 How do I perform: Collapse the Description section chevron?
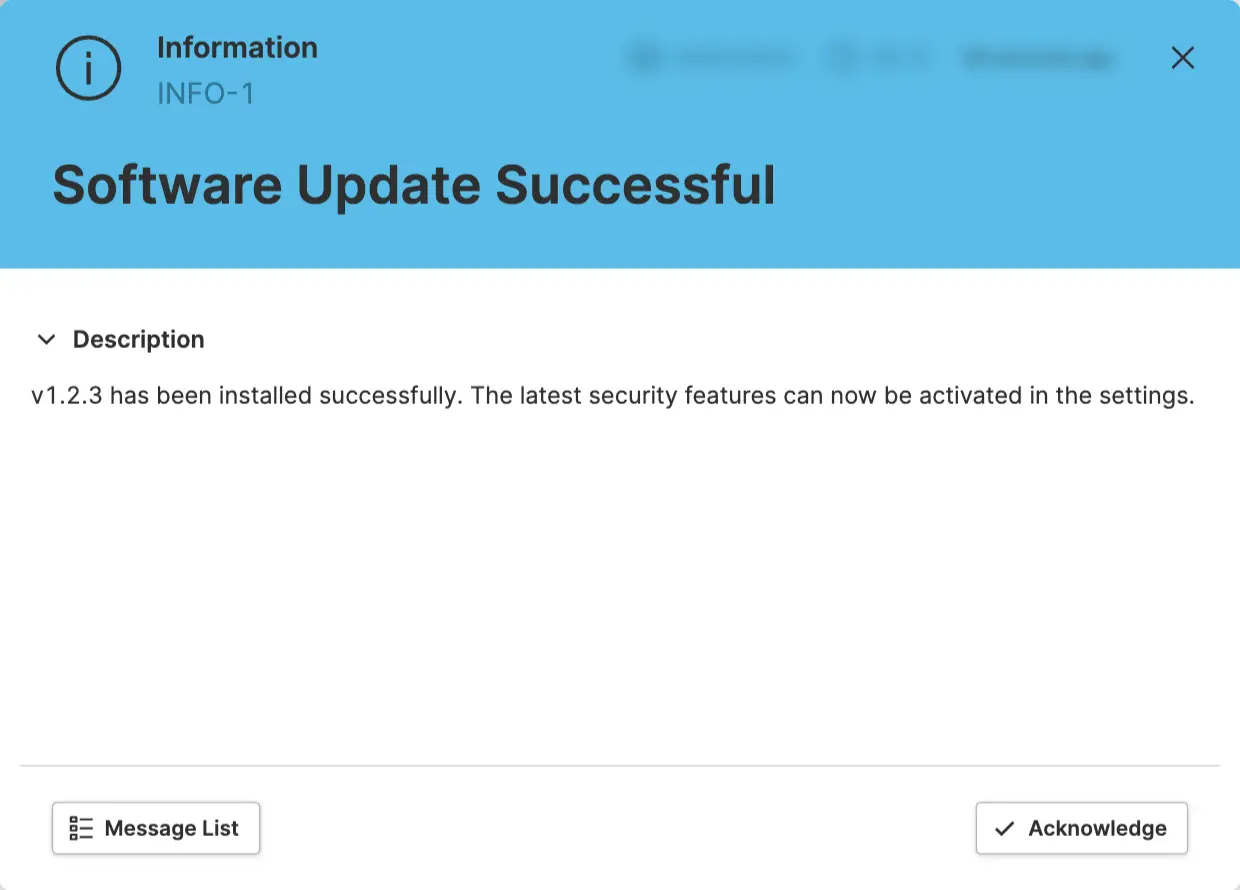[46, 340]
